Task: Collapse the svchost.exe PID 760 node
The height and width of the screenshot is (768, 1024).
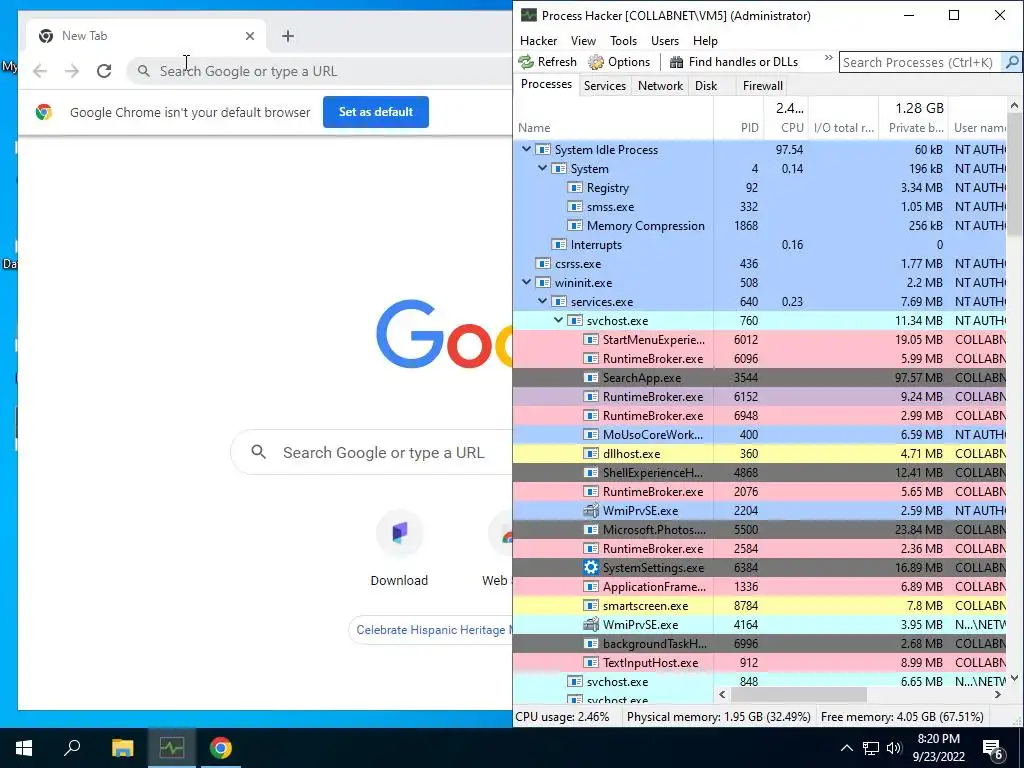Action: tap(558, 321)
